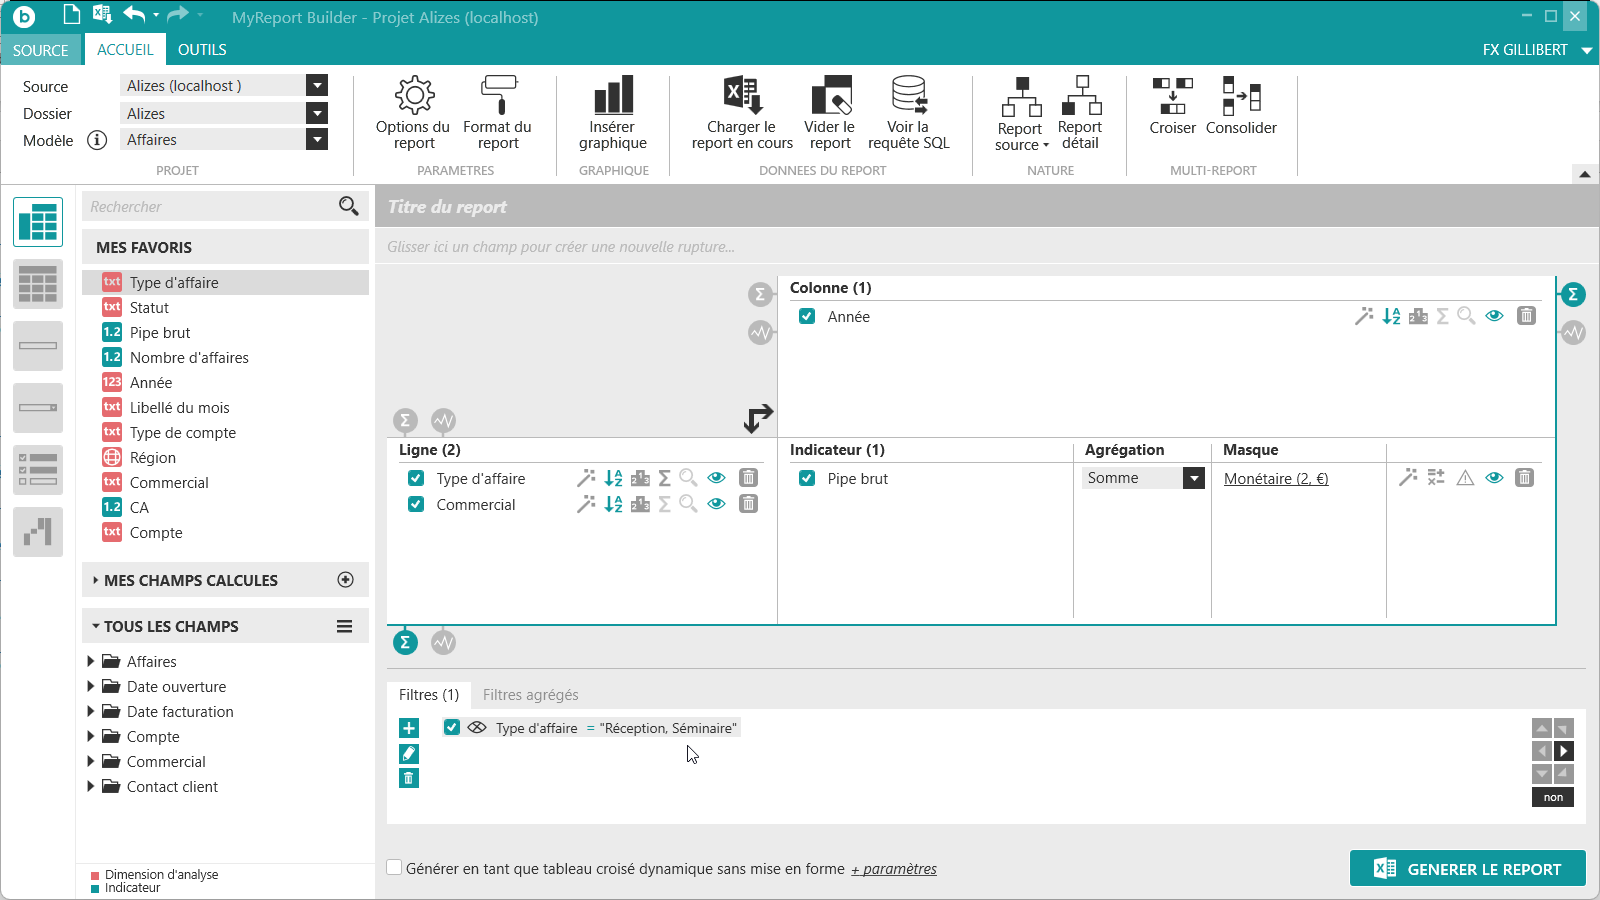
Task: Open the Modèle Affaires dropdown
Action: 317,140
